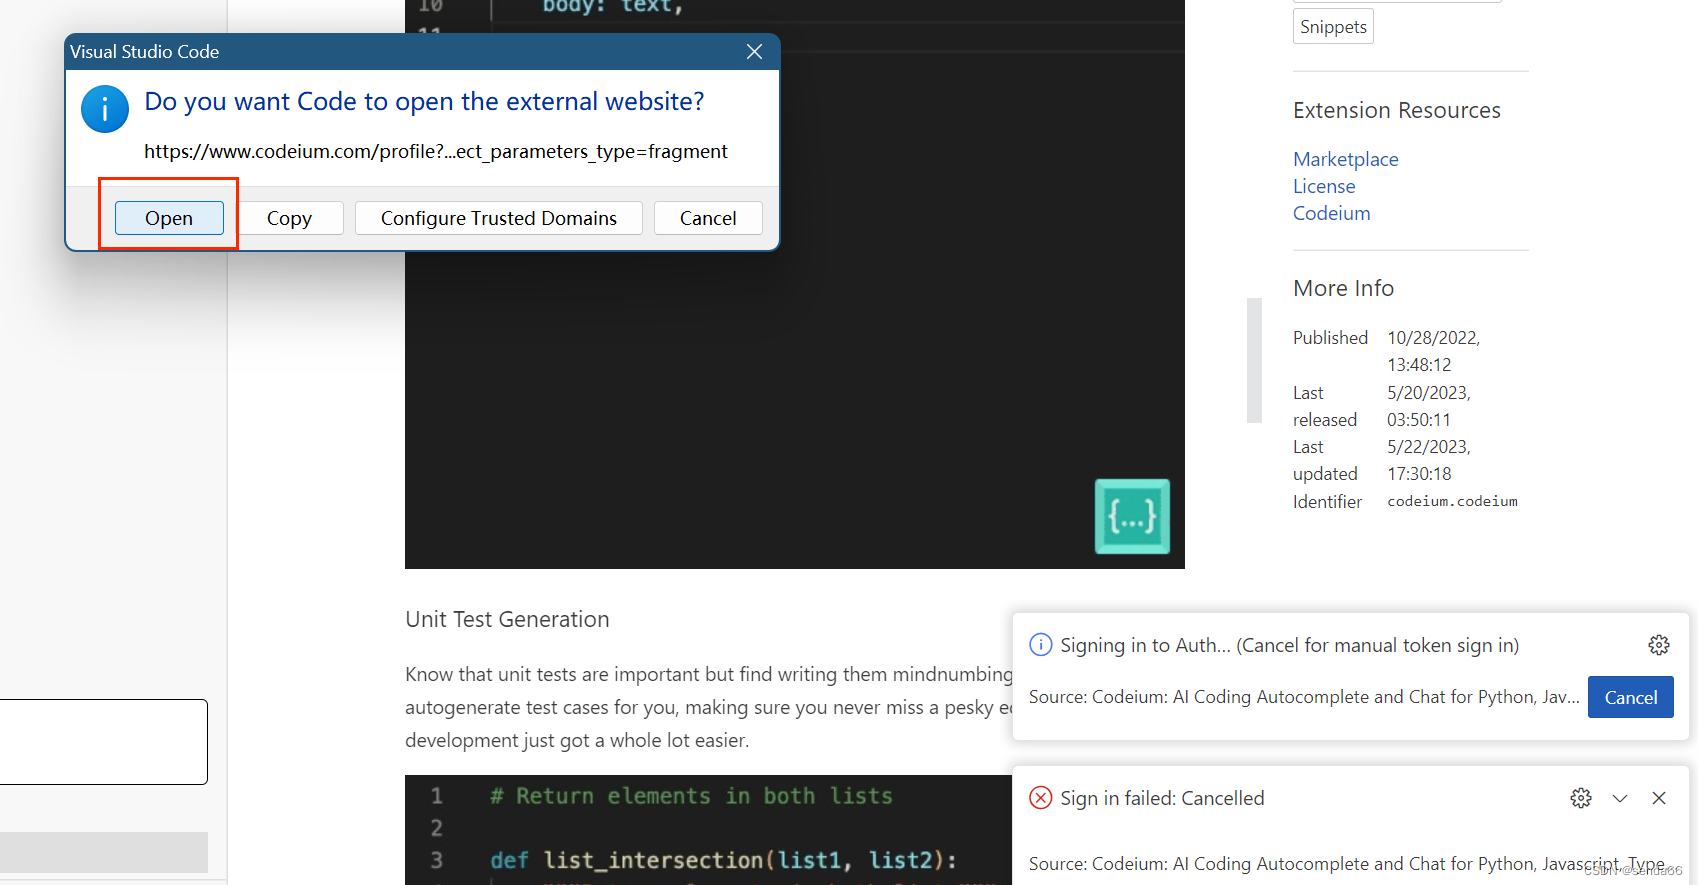Dismiss the Sign in failed notification
The height and width of the screenshot is (885, 1698).
pyautogui.click(x=1659, y=798)
